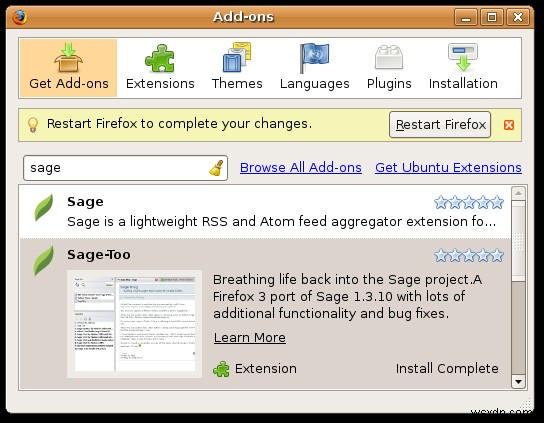Screen dimensions: 544x423
Task: Follow the Learn More link
Action: [250, 338]
